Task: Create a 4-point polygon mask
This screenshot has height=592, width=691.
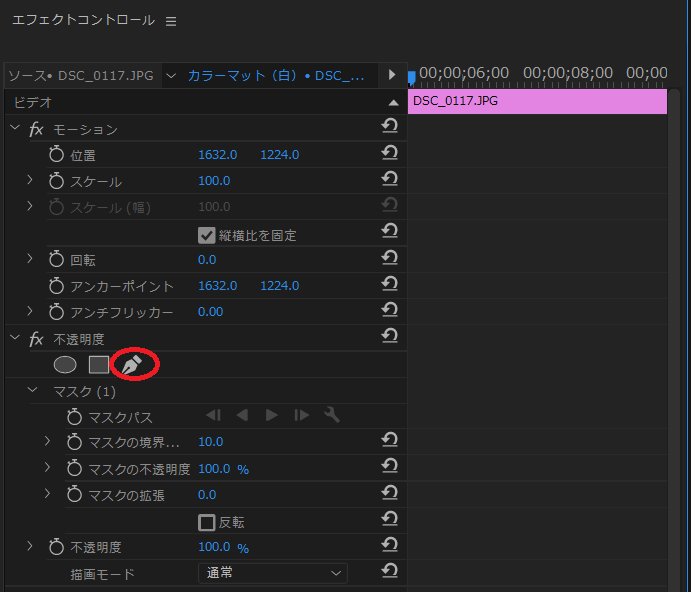Action: tap(98, 365)
